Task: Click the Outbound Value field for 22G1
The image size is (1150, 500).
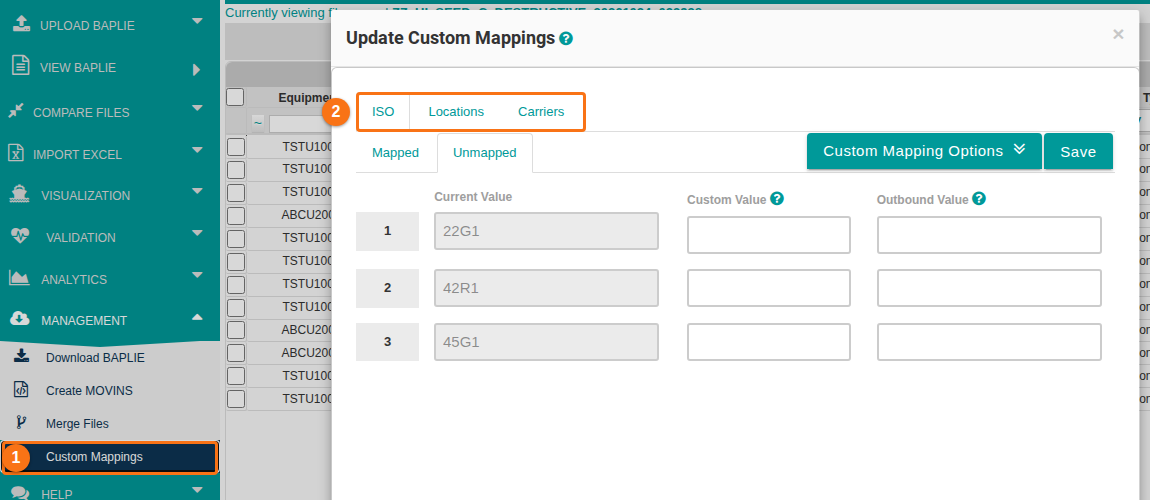Action: [989, 235]
